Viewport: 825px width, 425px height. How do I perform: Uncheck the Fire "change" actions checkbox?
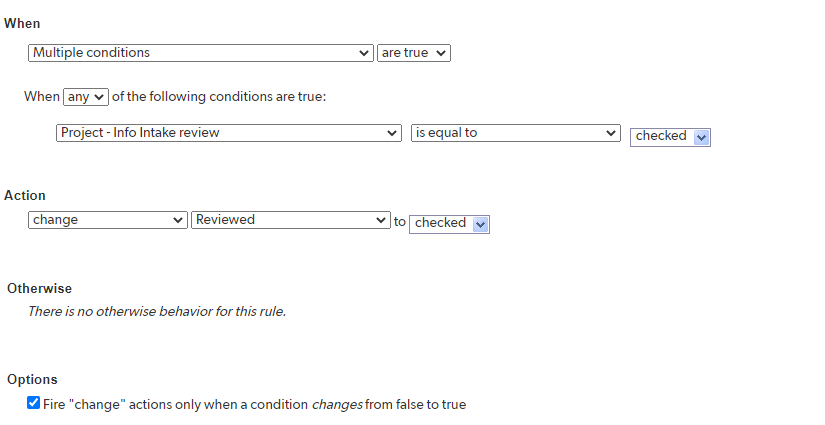34,403
